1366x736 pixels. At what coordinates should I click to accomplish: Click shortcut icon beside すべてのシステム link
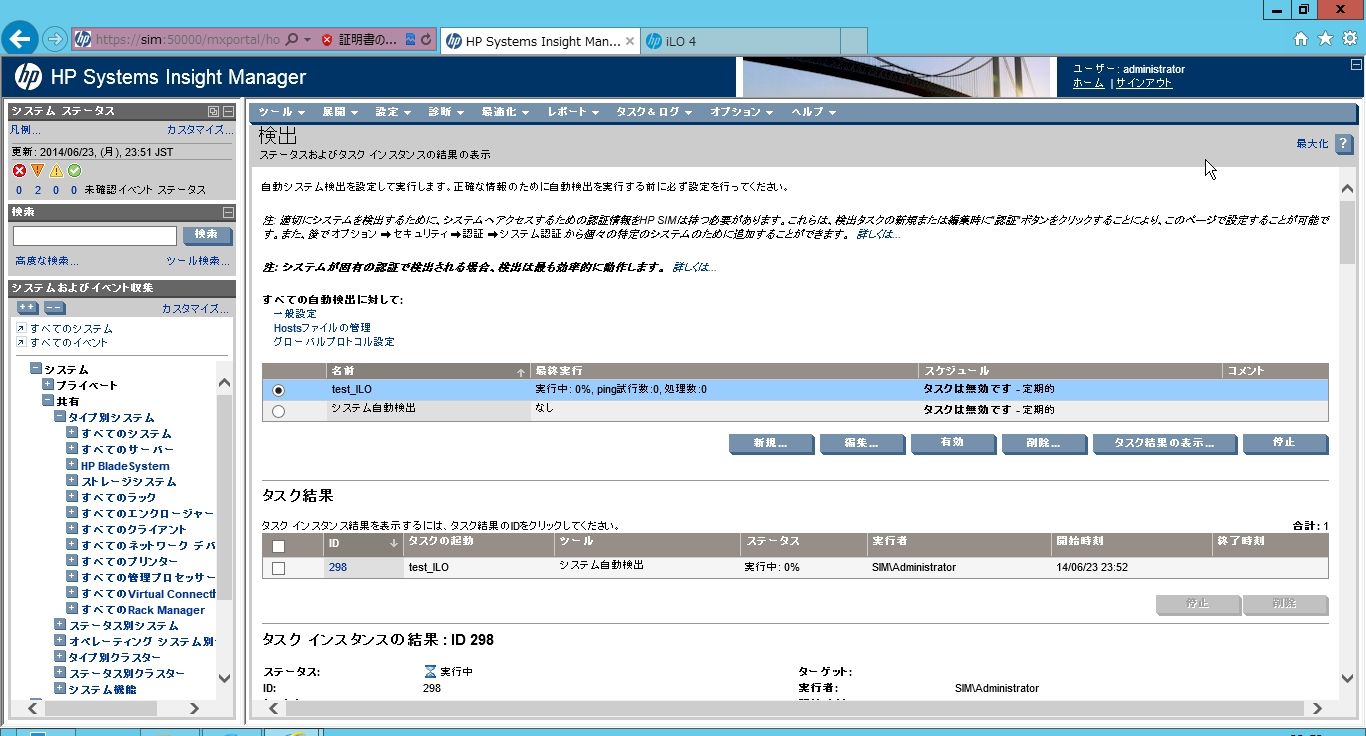click(x=21, y=328)
